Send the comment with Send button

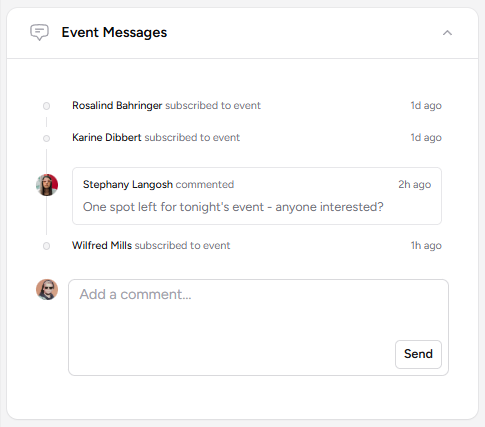(418, 354)
